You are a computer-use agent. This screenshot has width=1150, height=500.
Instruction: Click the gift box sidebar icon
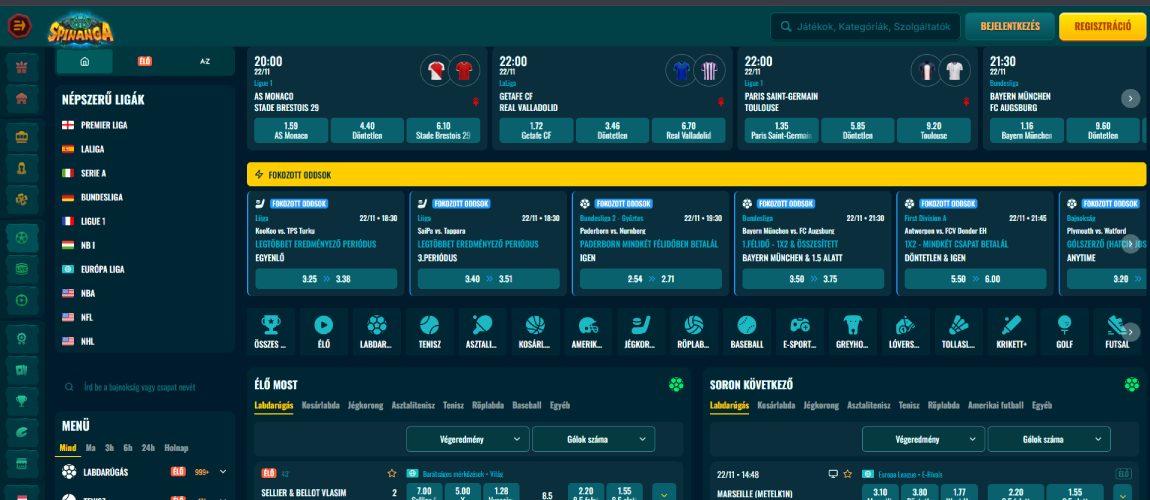tap(22, 67)
